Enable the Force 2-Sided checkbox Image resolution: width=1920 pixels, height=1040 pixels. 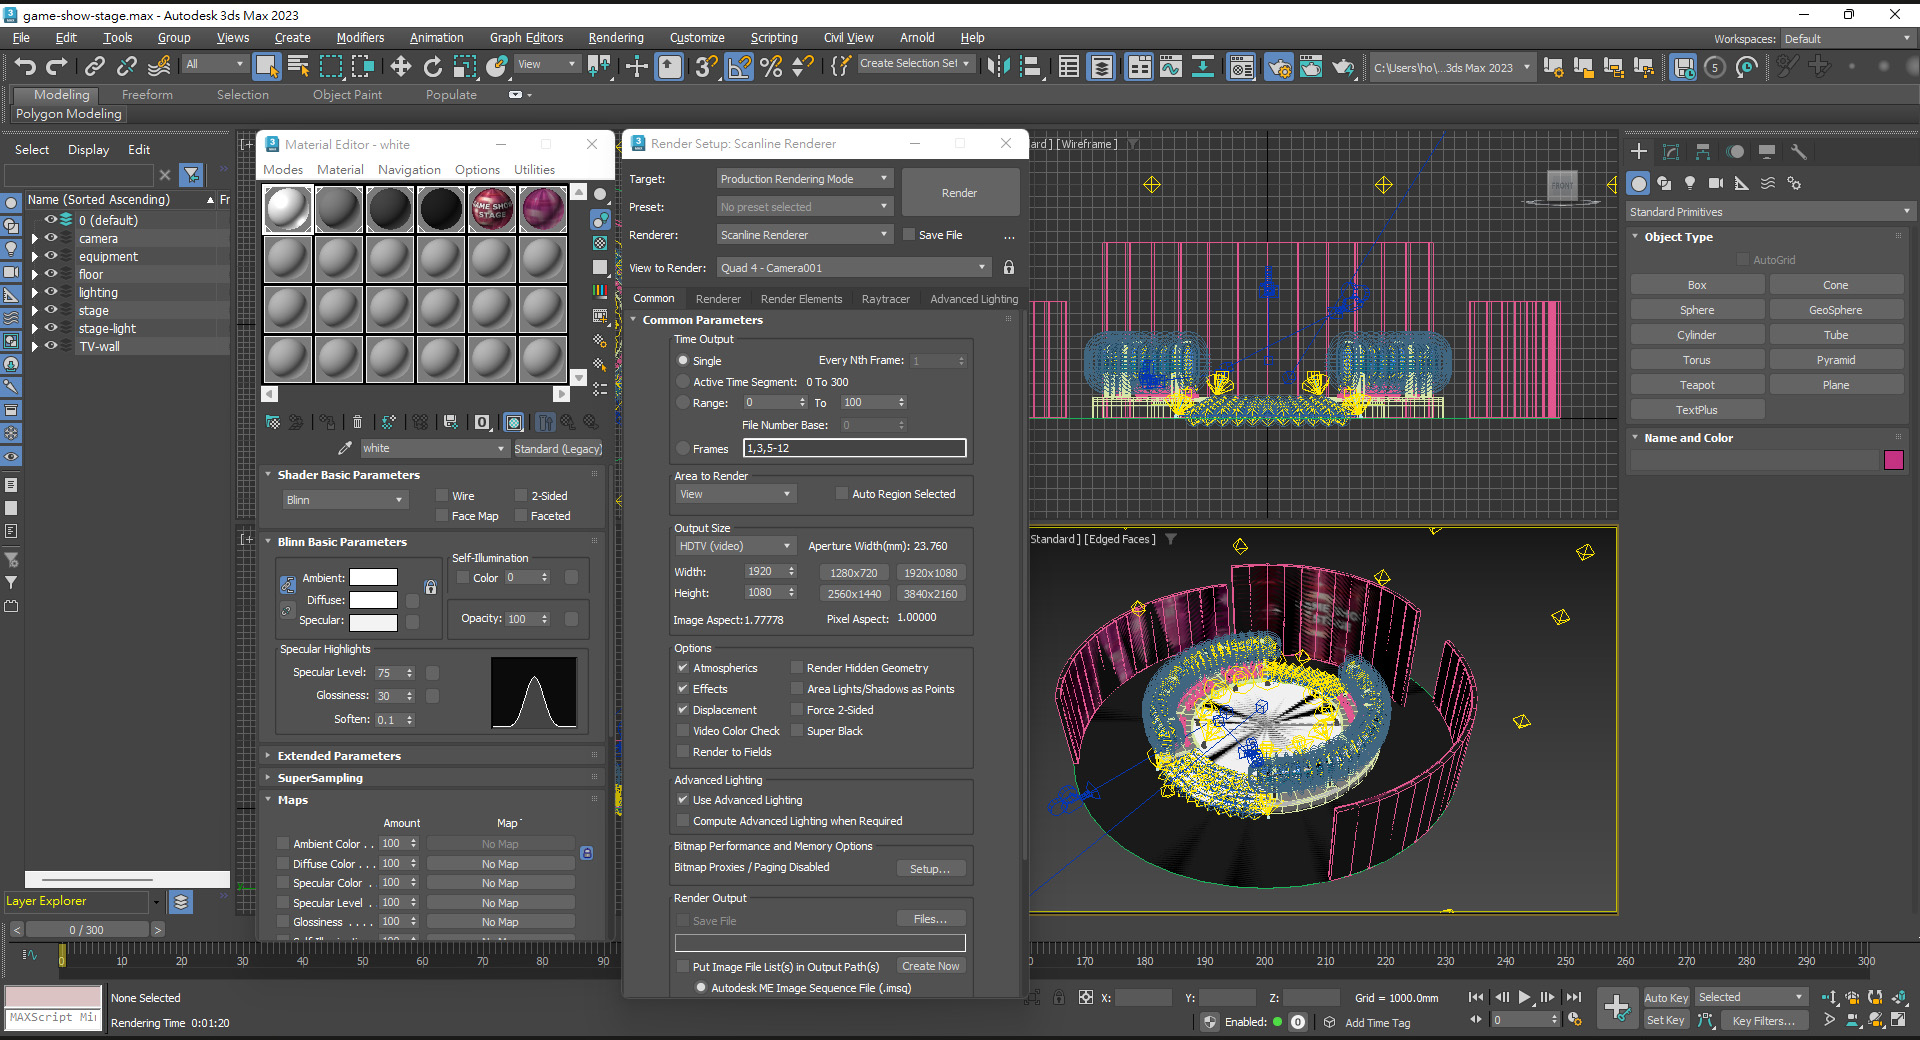(797, 710)
